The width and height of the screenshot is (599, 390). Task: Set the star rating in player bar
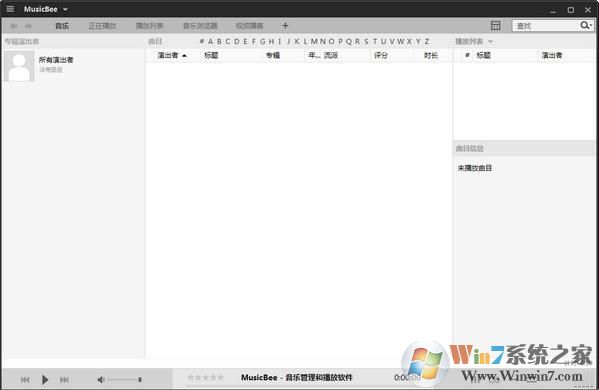coord(206,377)
